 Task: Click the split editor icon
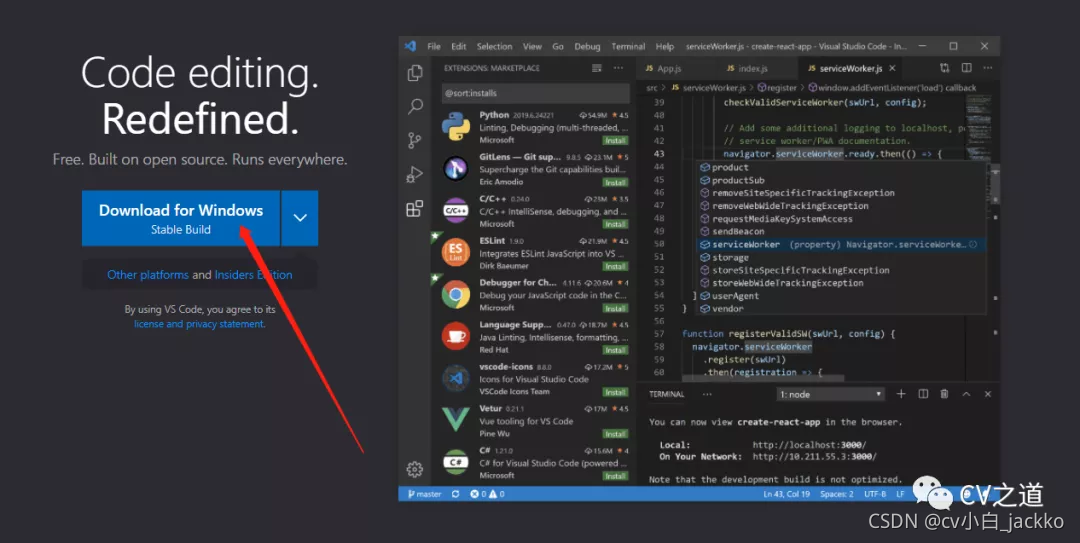click(x=966, y=68)
